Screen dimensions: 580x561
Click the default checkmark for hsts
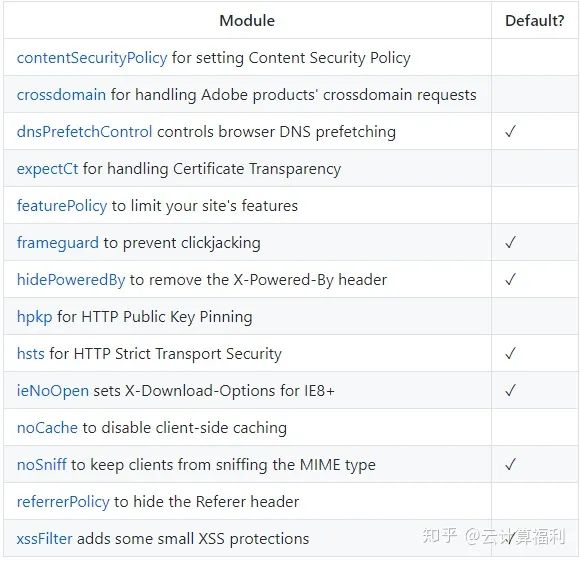(510, 353)
